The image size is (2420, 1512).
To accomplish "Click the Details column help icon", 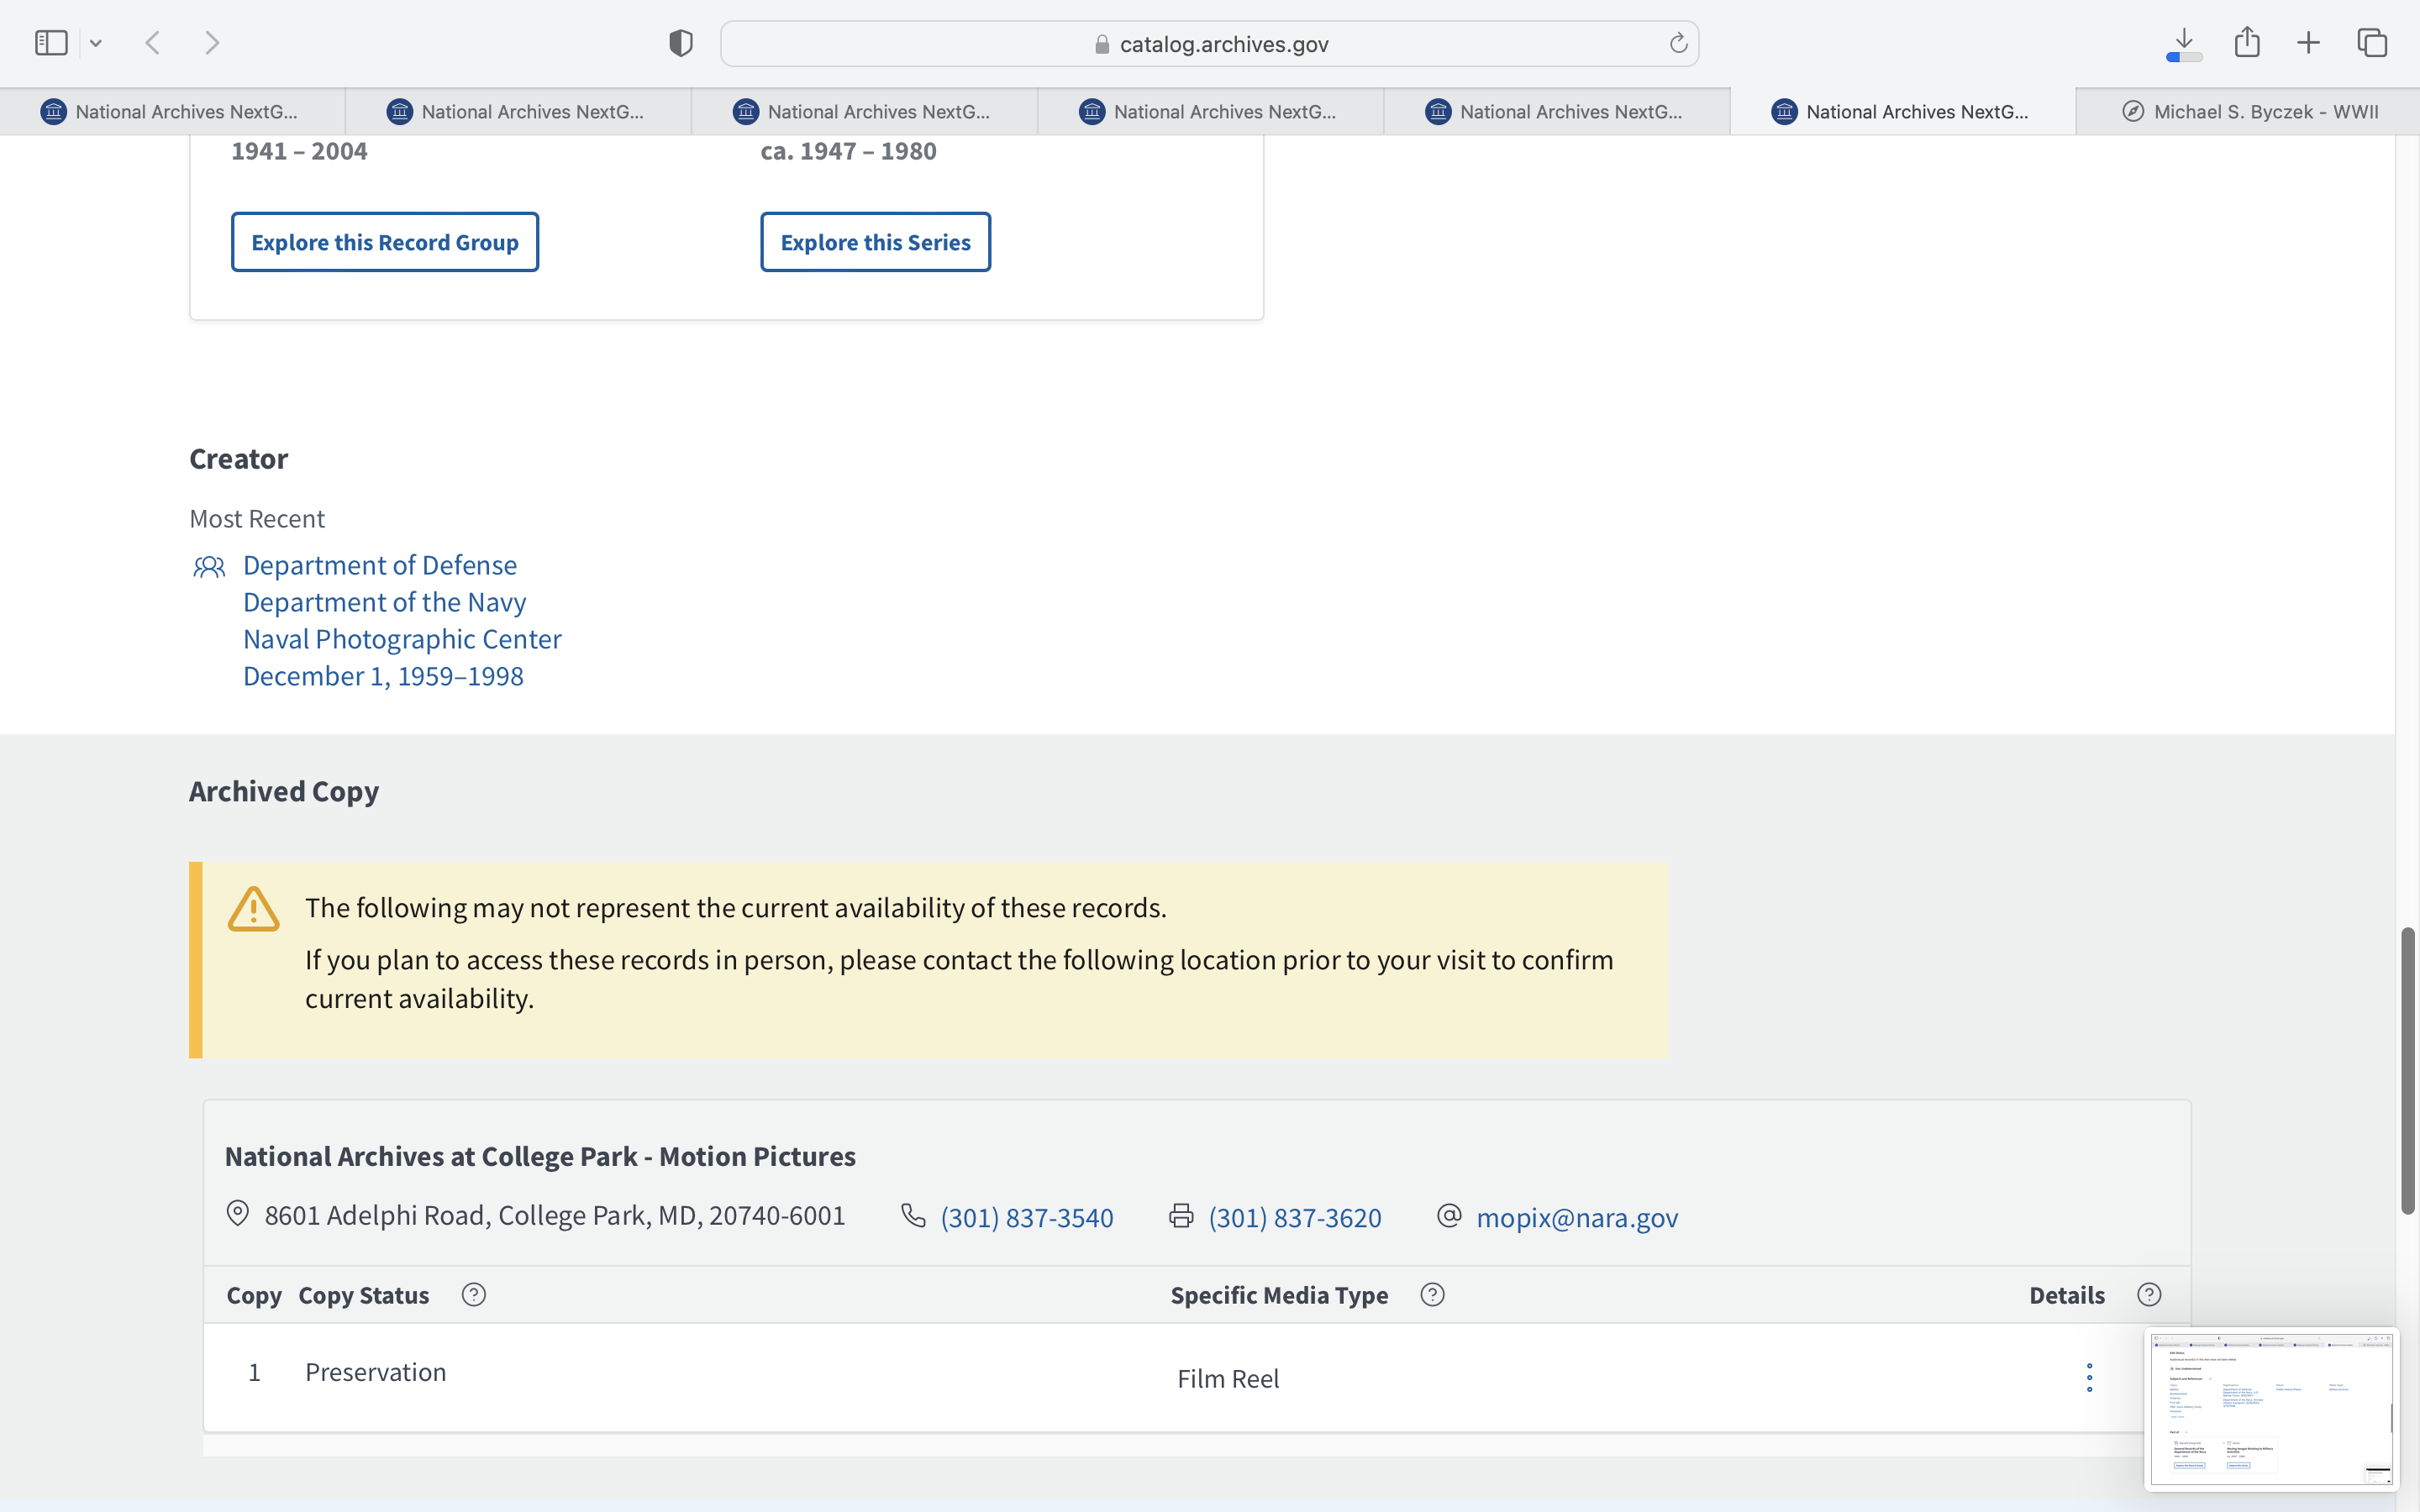I will click(x=2149, y=1295).
